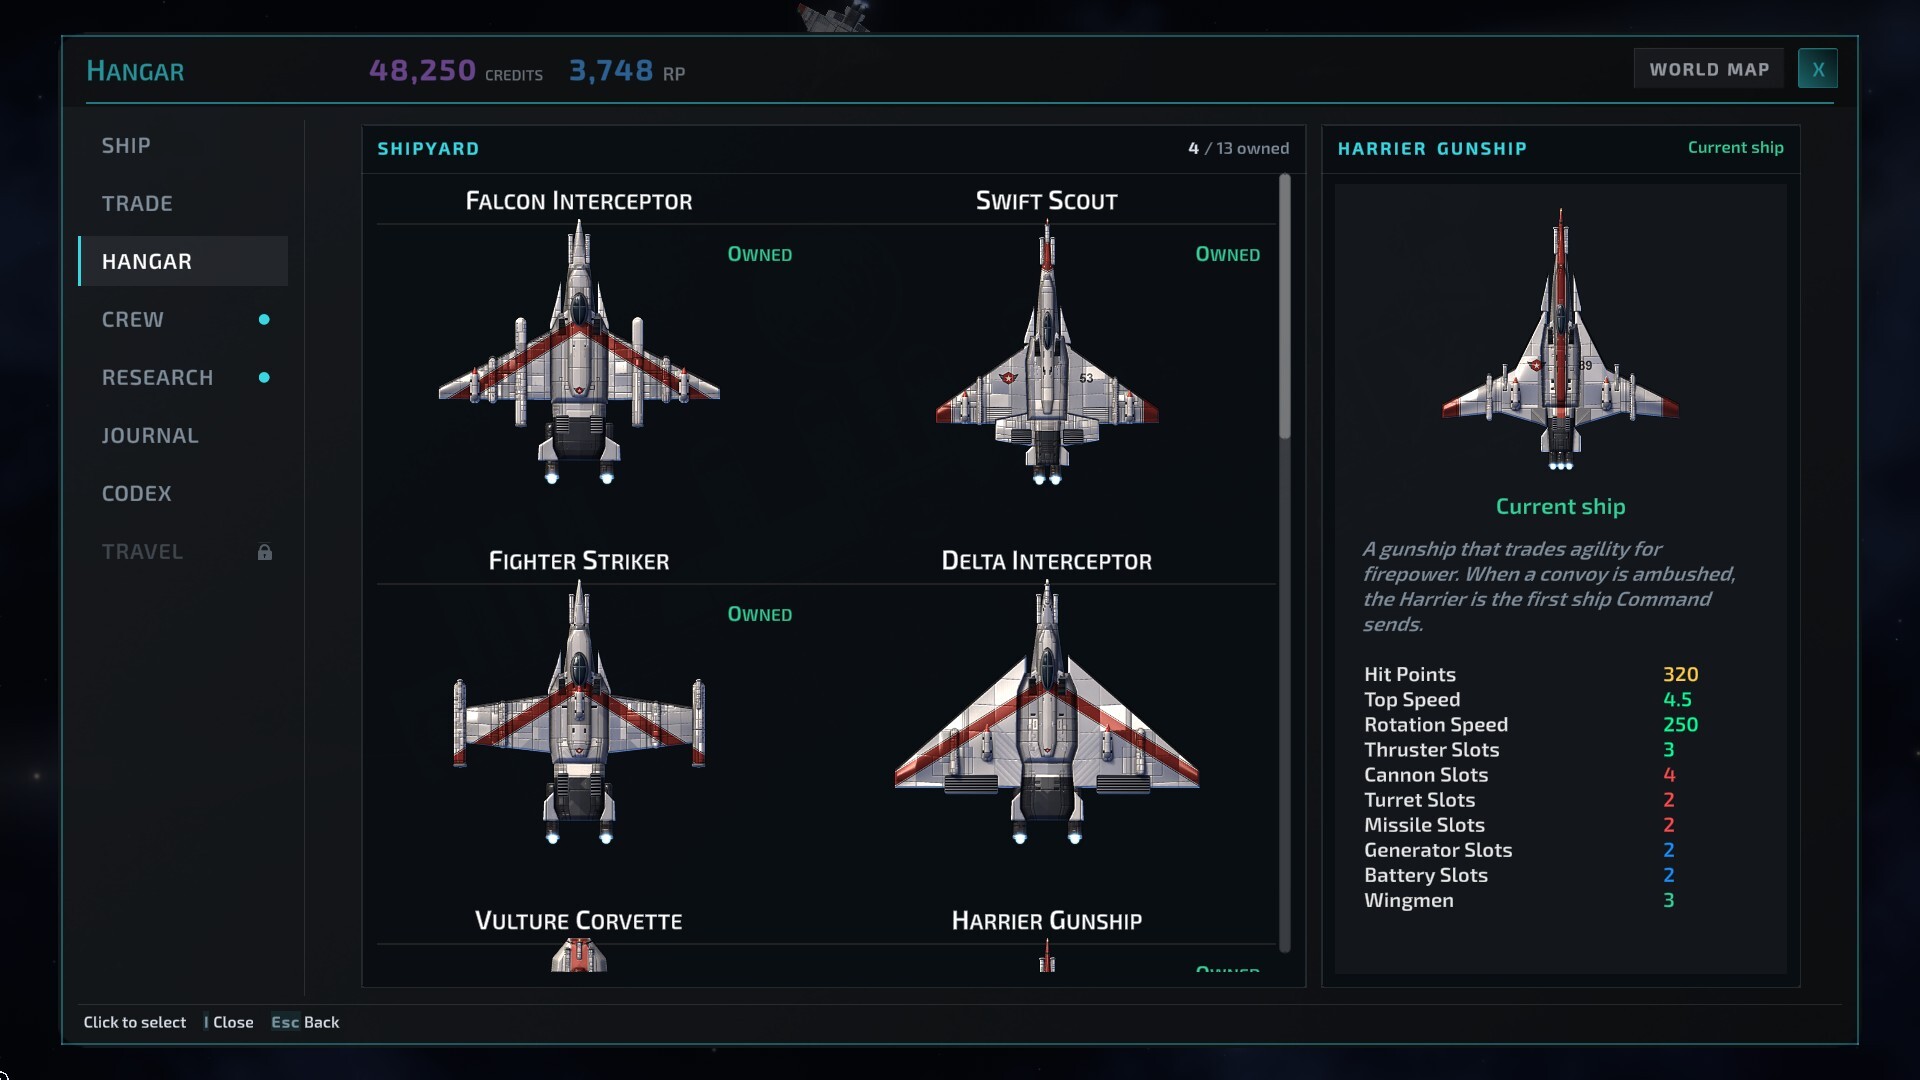Click the lock icon beside Travel
1920x1080 pixels.
(264, 552)
